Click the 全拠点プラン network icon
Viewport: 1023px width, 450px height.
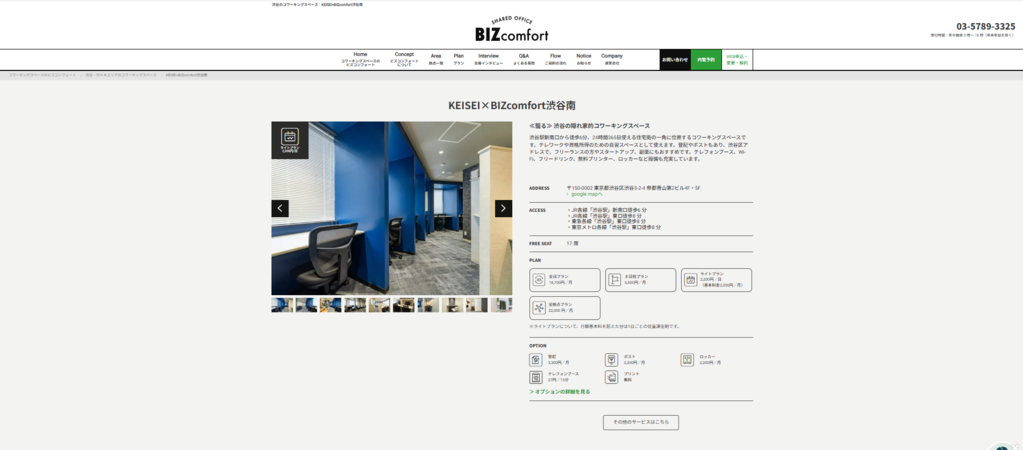click(x=539, y=308)
